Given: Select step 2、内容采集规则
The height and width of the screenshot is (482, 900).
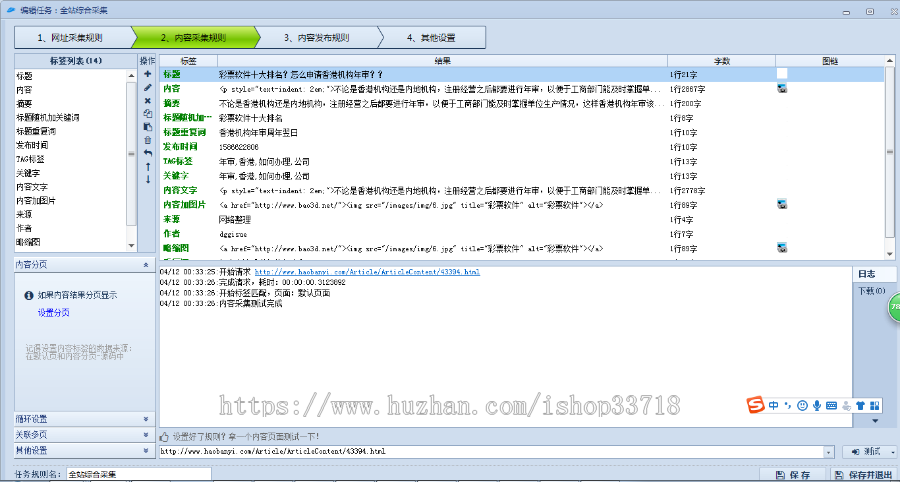Looking at the screenshot, I should tap(193, 38).
